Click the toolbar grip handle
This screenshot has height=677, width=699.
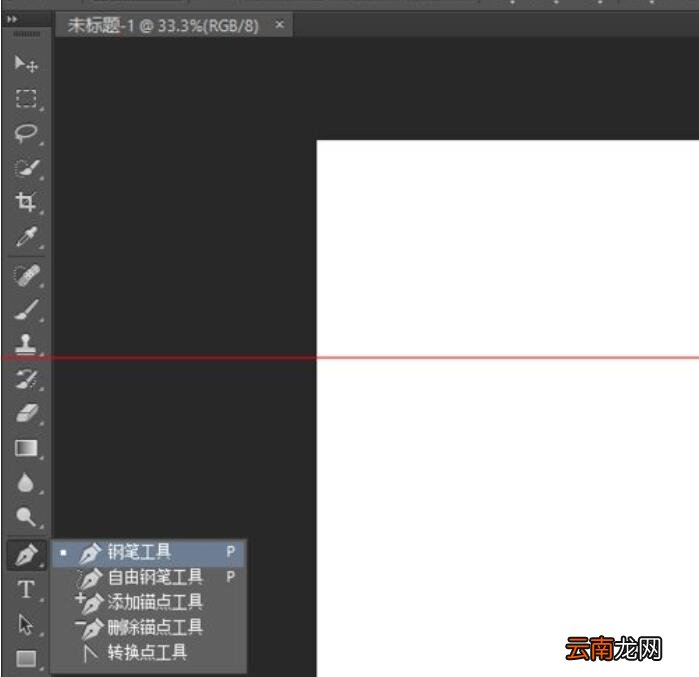tap(26, 34)
